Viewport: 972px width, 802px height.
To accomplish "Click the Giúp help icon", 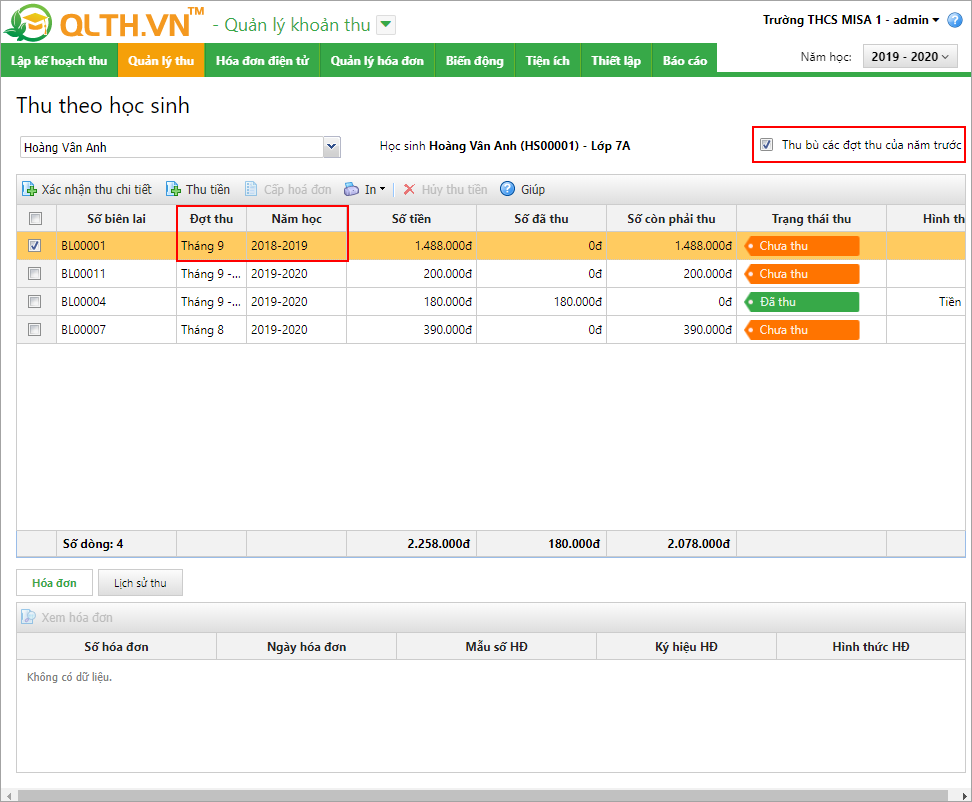I will (508, 189).
